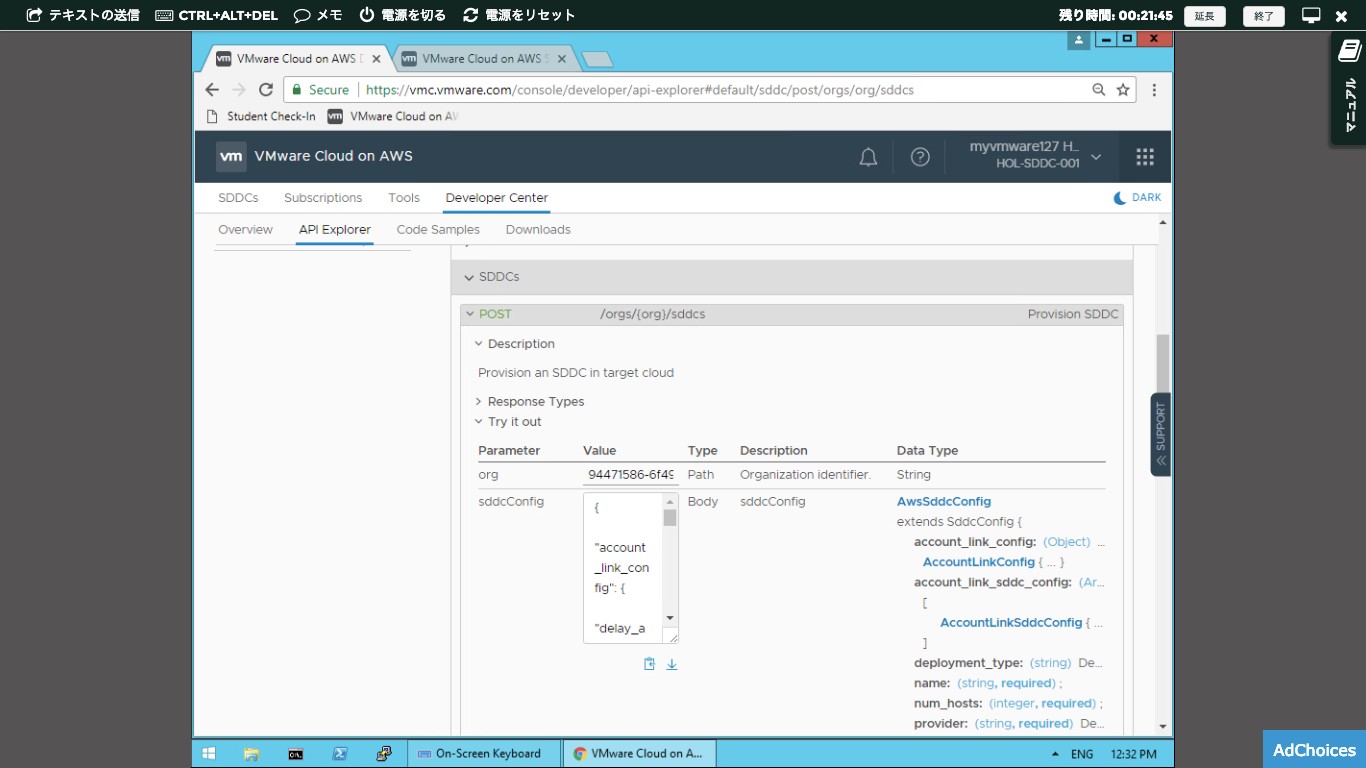Click the PuTTY icon in the taskbar
Viewport: 1366px width, 768px height.
click(384, 754)
